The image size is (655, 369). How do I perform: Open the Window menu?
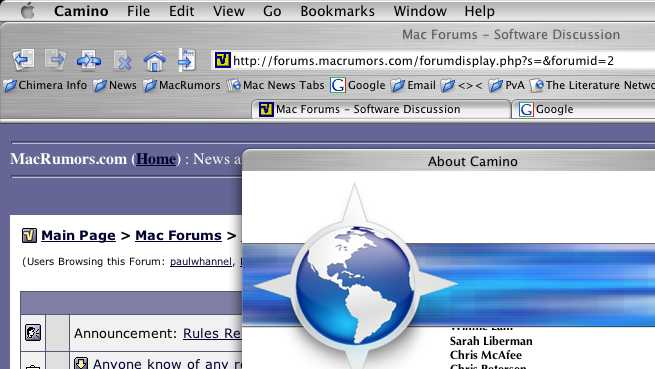coord(420,11)
